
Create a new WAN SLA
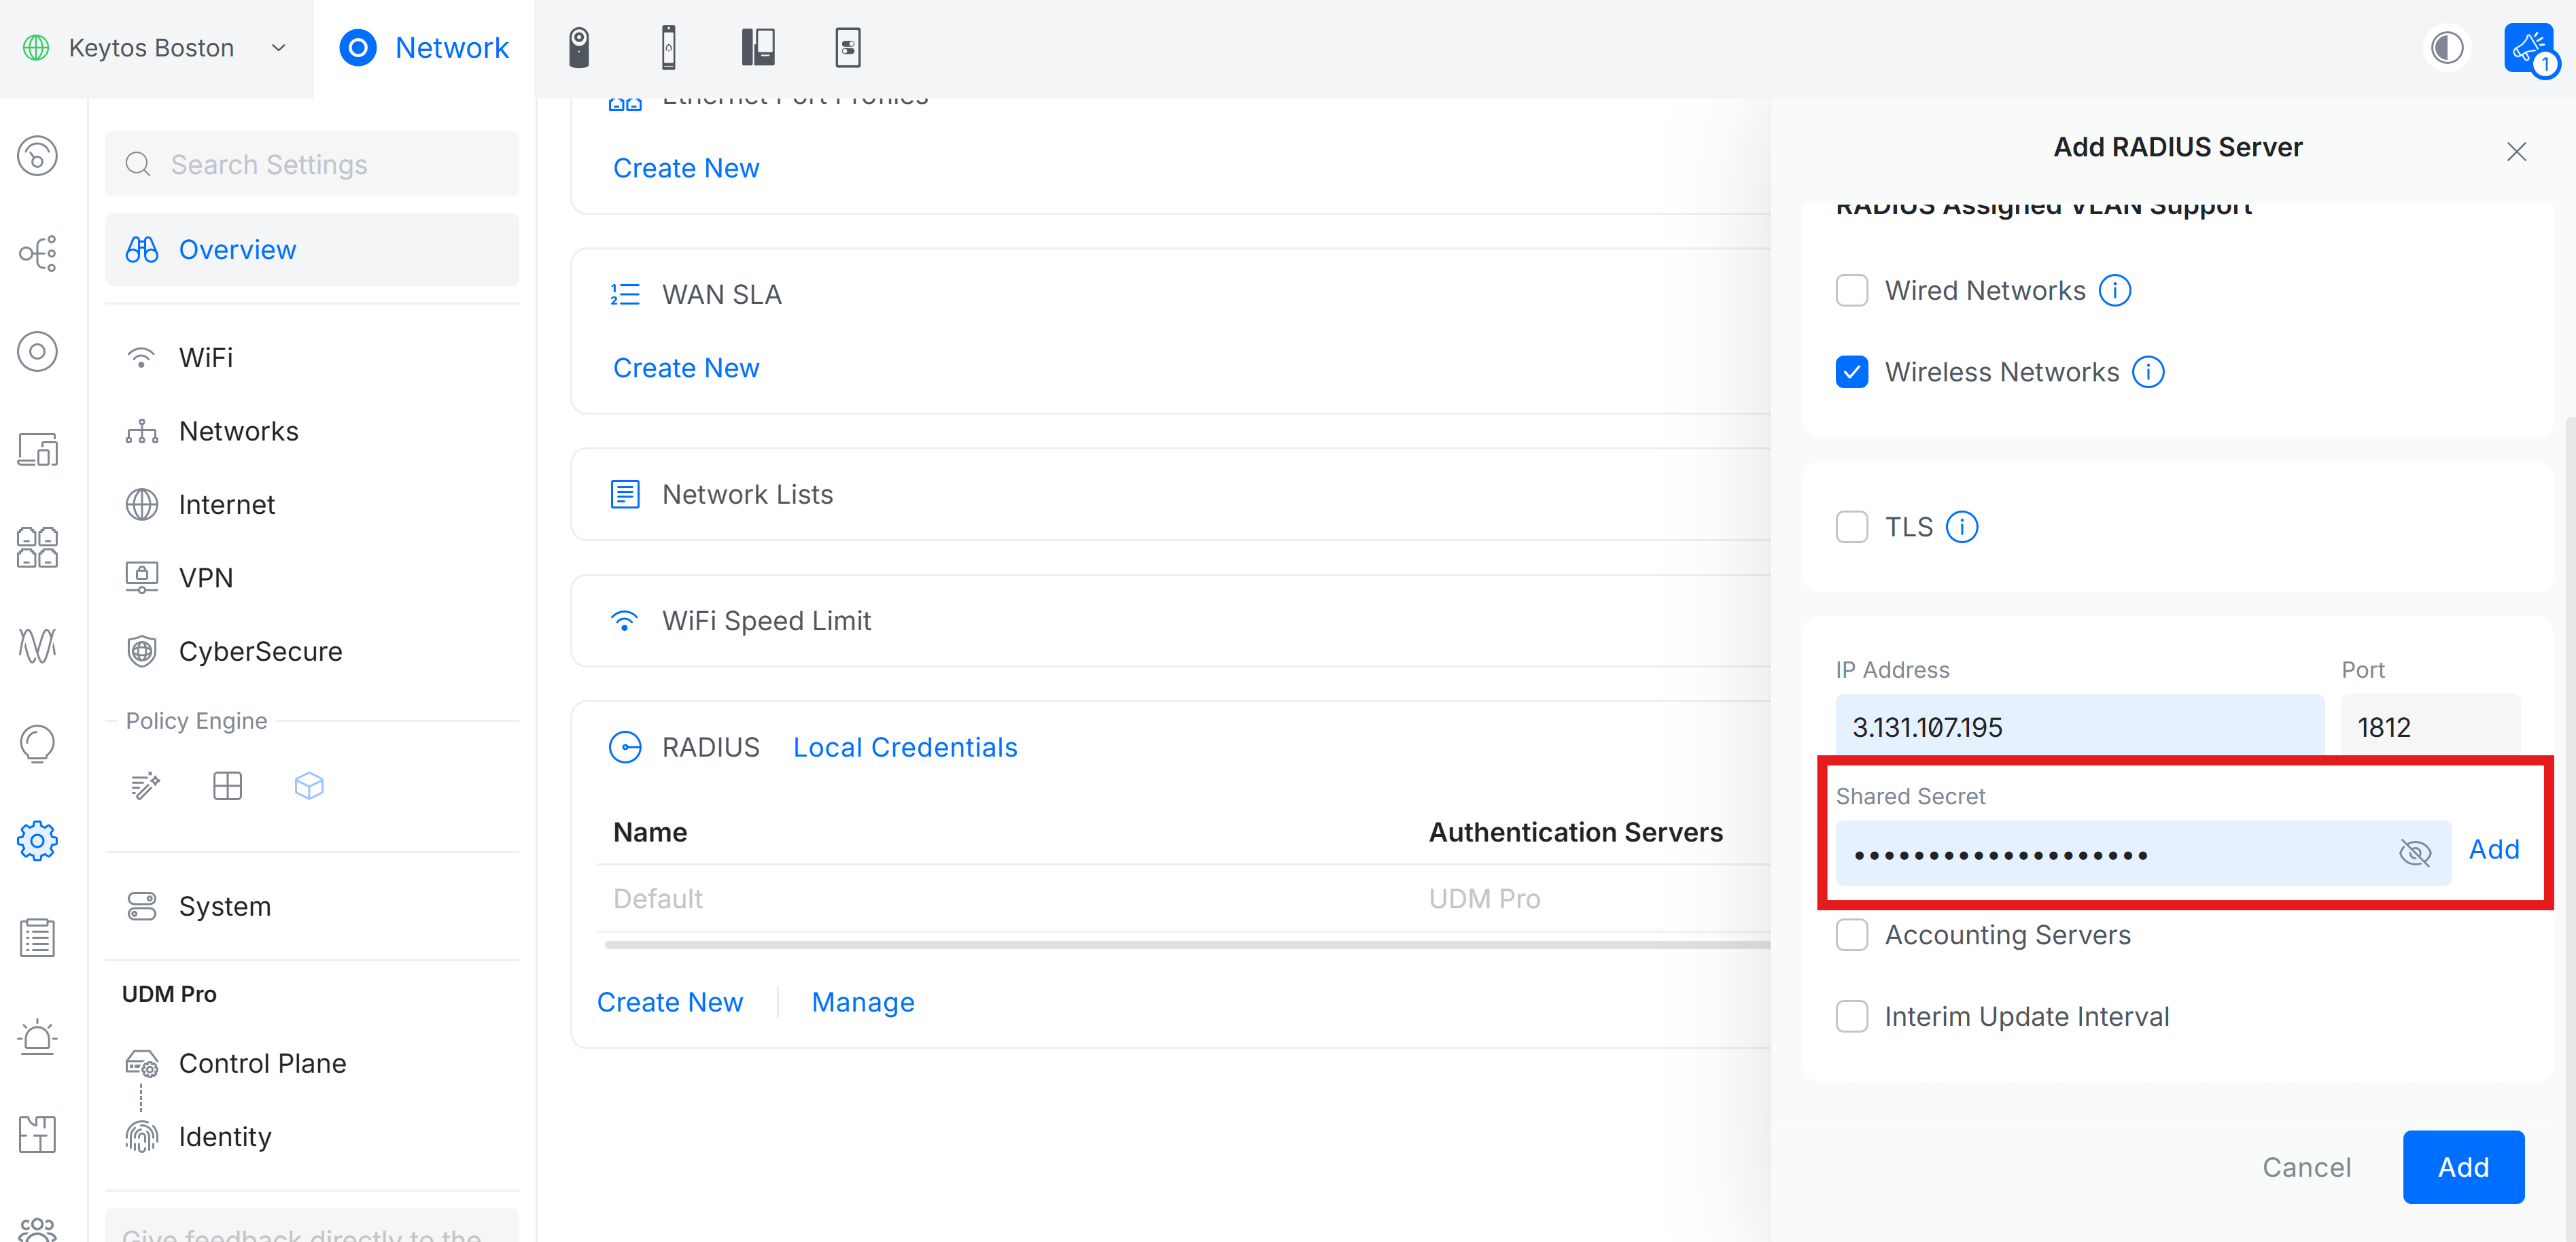tap(686, 367)
